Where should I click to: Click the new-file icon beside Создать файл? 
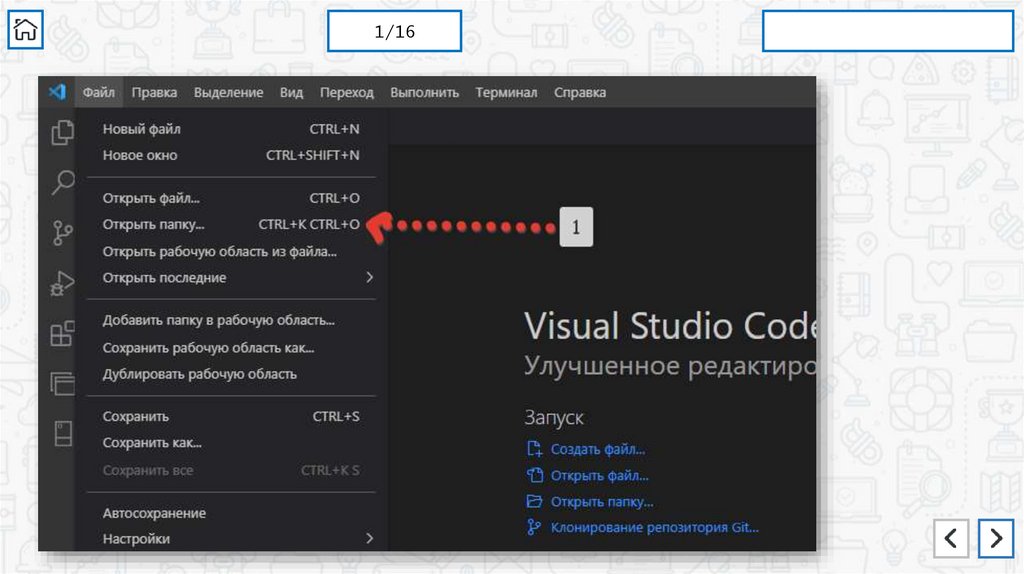pyautogui.click(x=534, y=449)
